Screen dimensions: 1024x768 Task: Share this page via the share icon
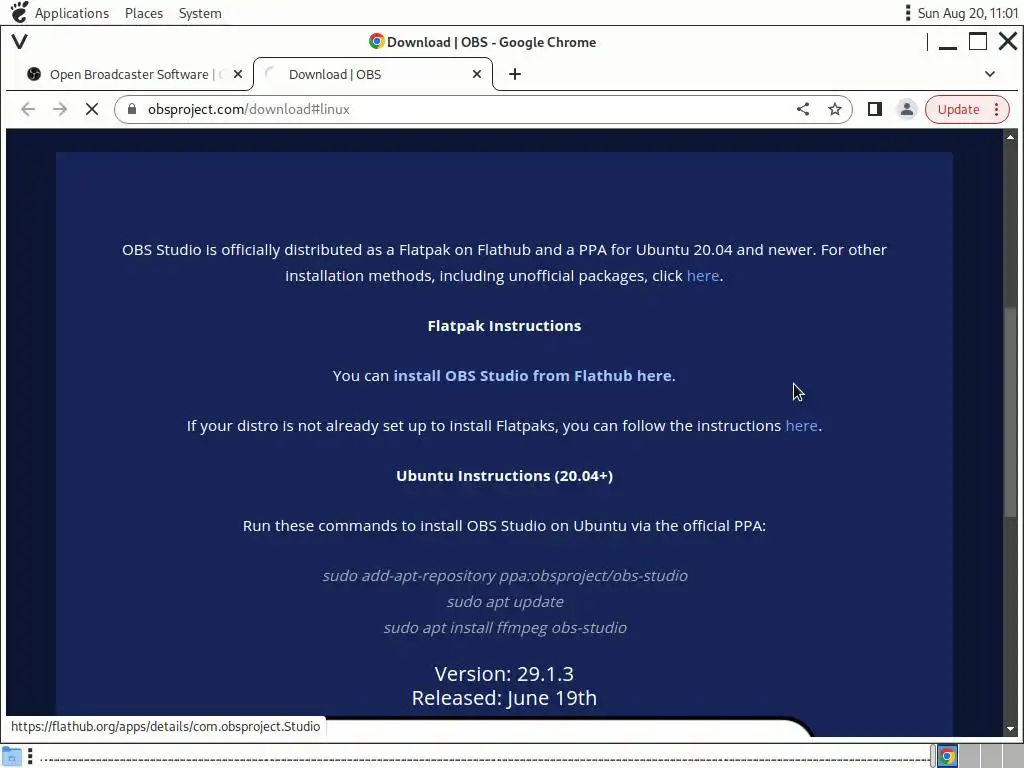pos(803,109)
